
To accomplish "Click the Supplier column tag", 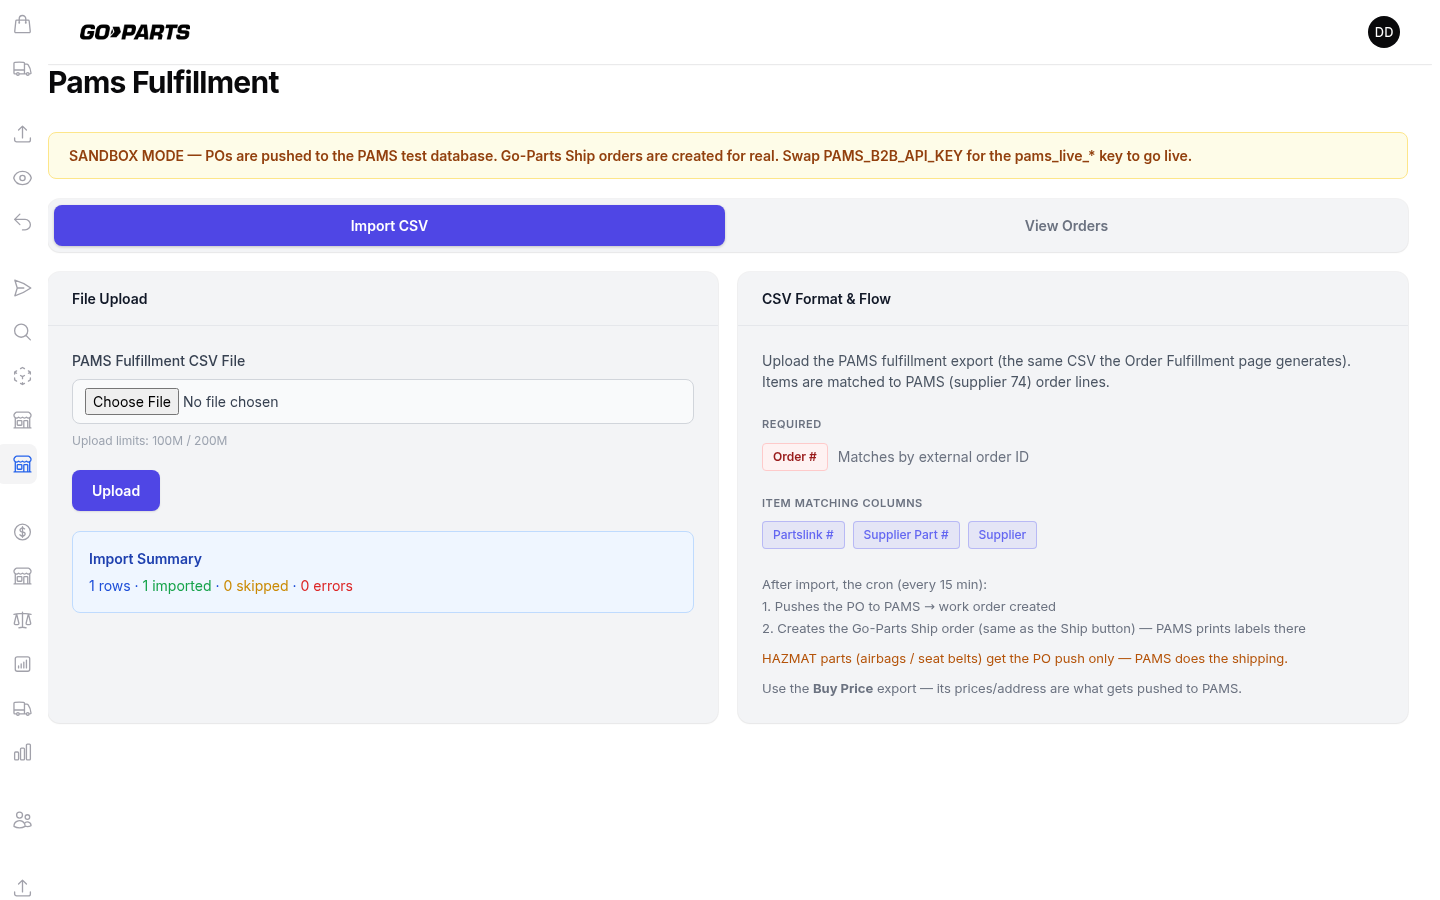I will [1002, 535].
